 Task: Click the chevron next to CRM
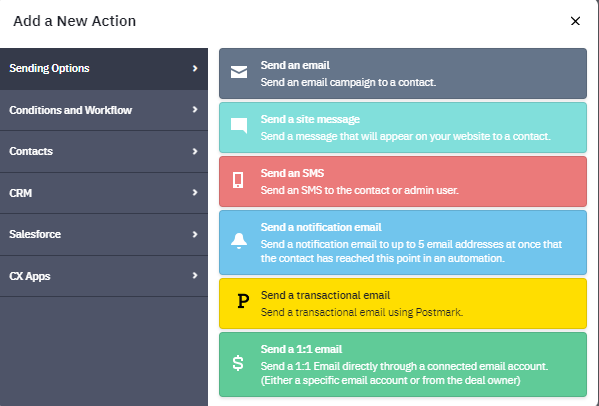coord(195,192)
